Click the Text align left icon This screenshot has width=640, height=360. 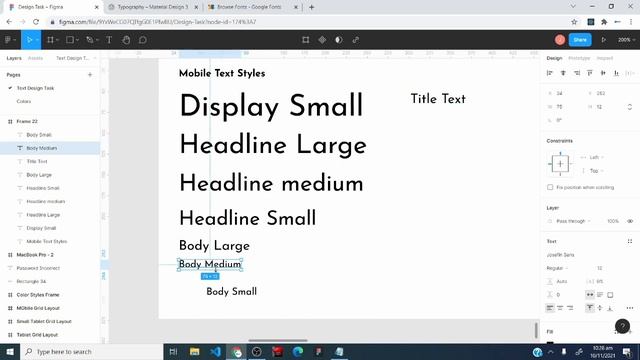pos(550,308)
